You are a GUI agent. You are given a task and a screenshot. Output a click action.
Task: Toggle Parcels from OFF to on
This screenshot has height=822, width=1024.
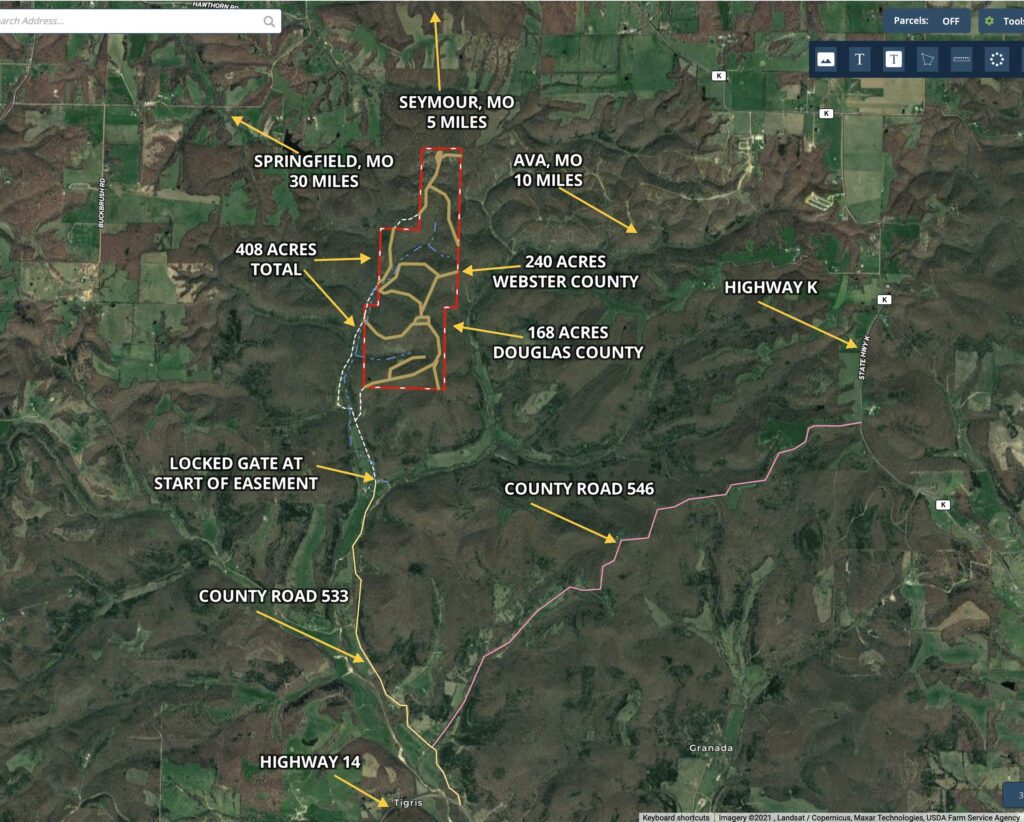[x=927, y=21]
